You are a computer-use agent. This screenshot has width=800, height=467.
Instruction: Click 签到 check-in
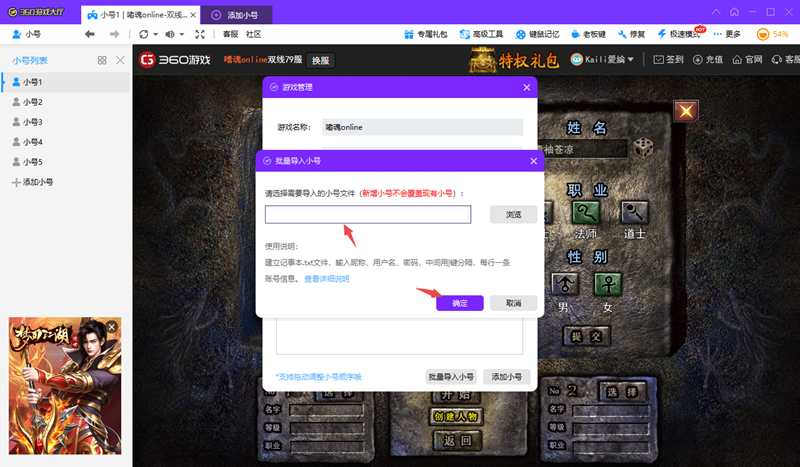(668, 60)
